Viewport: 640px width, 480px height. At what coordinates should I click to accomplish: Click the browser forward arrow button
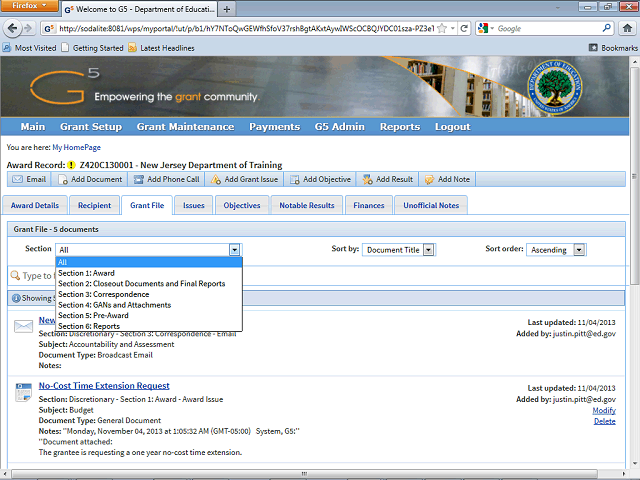tap(28, 28)
